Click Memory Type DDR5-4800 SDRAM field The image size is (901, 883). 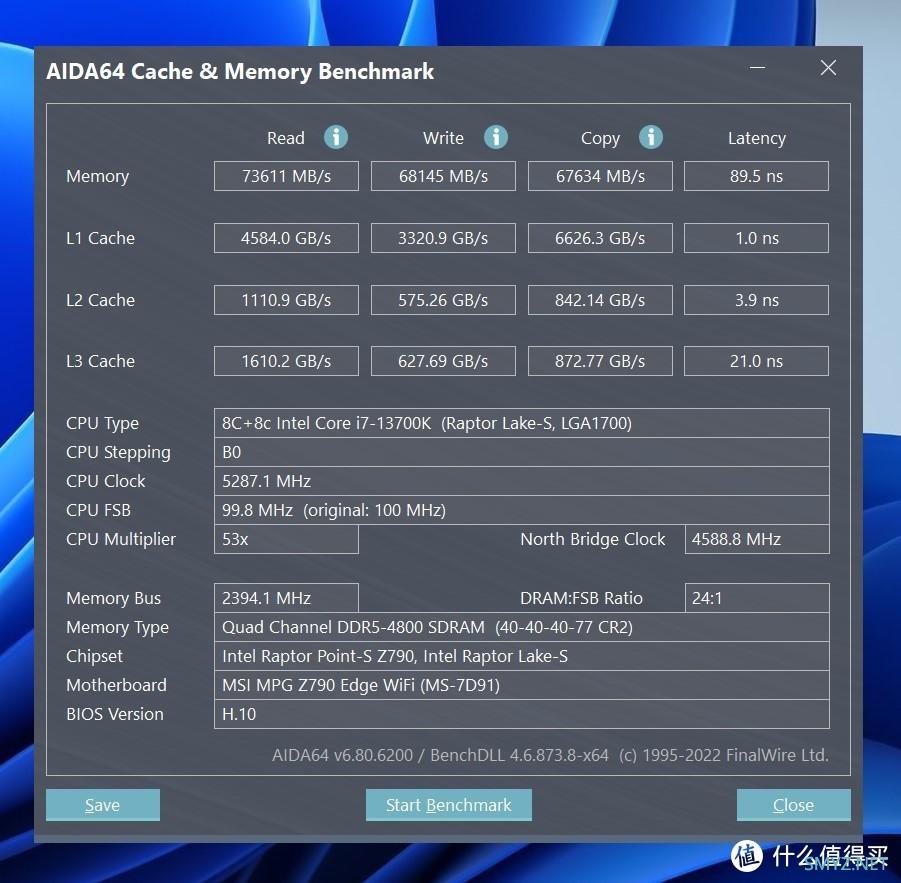click(x=522, y=627)
